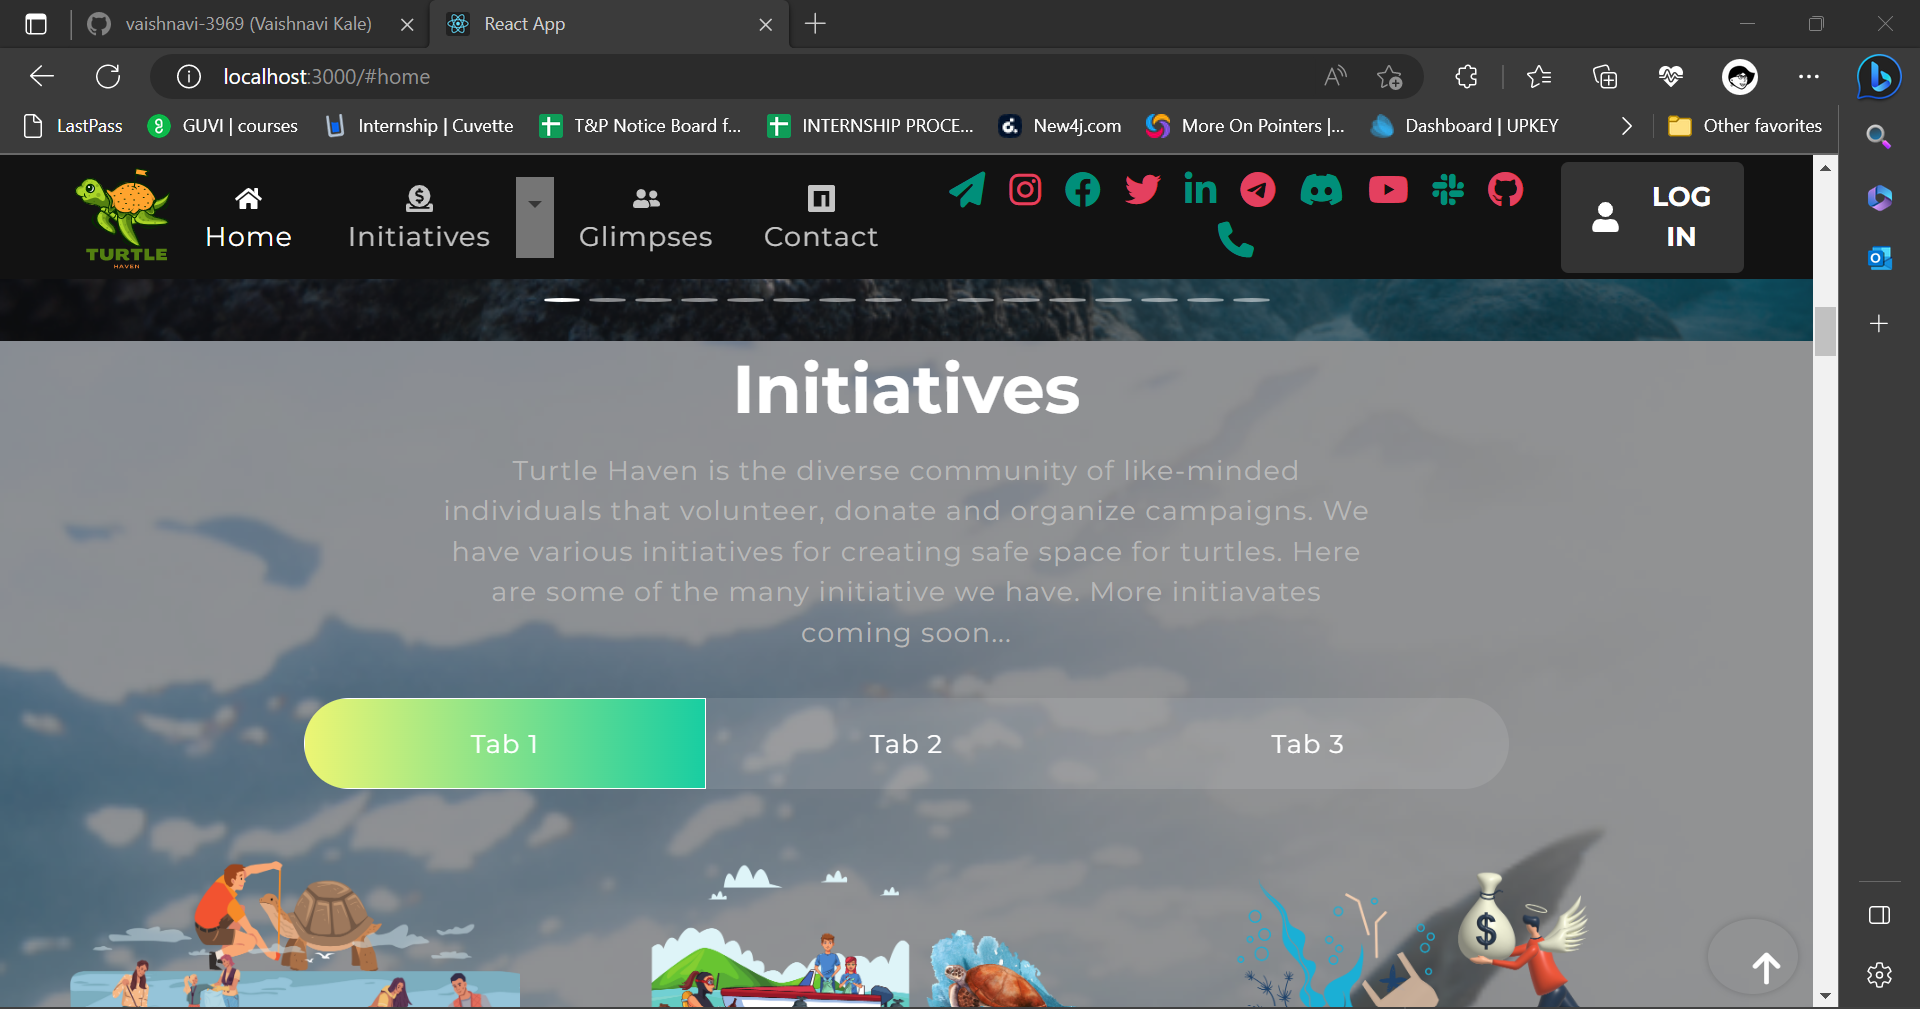
Task: Show more bookmarks with chevron arrow
Action: point(1626,126)
